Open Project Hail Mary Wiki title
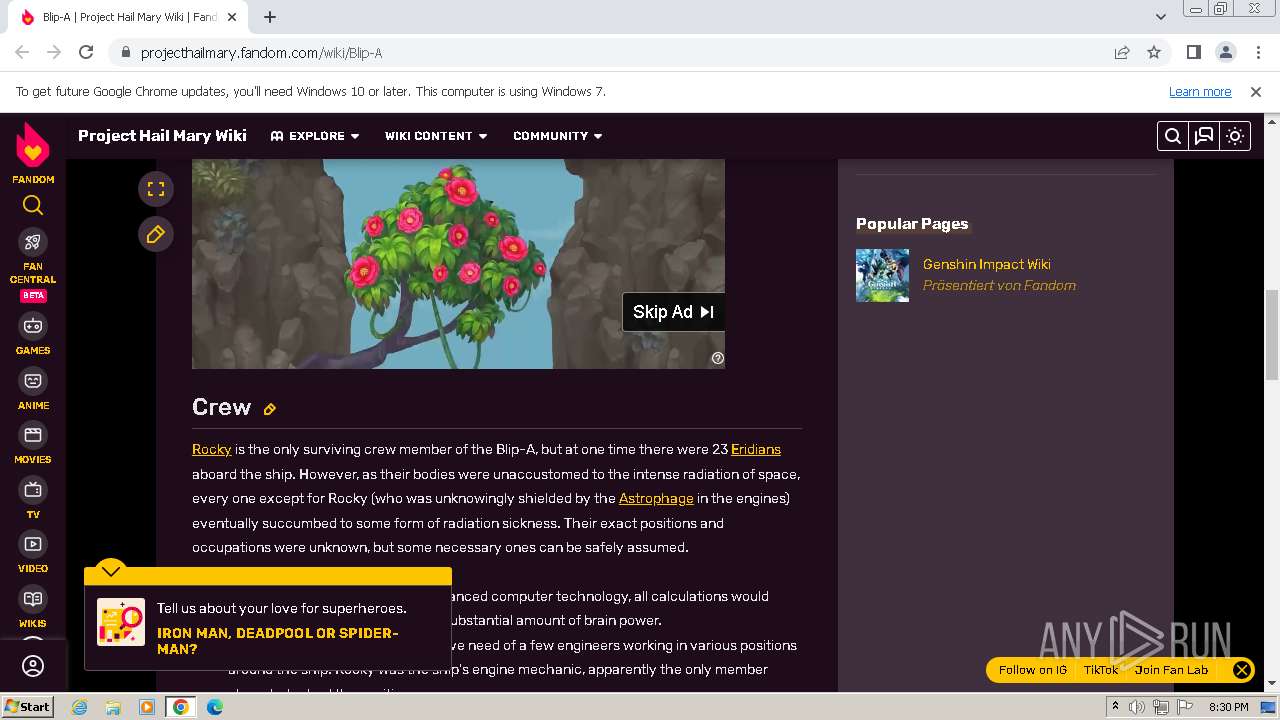The image size is (1280, 720). click(x=162, y=136)
